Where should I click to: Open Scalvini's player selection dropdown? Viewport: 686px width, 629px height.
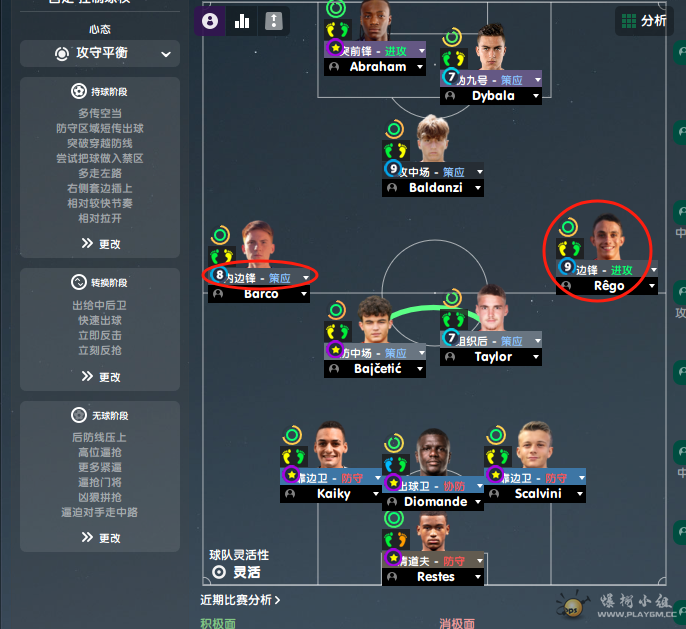(x=580, y=494)
